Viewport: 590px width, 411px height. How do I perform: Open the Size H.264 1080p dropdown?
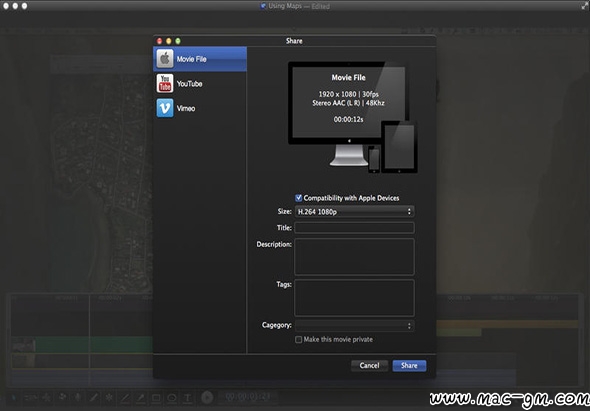pyautogui.click(x=354, y=212)
